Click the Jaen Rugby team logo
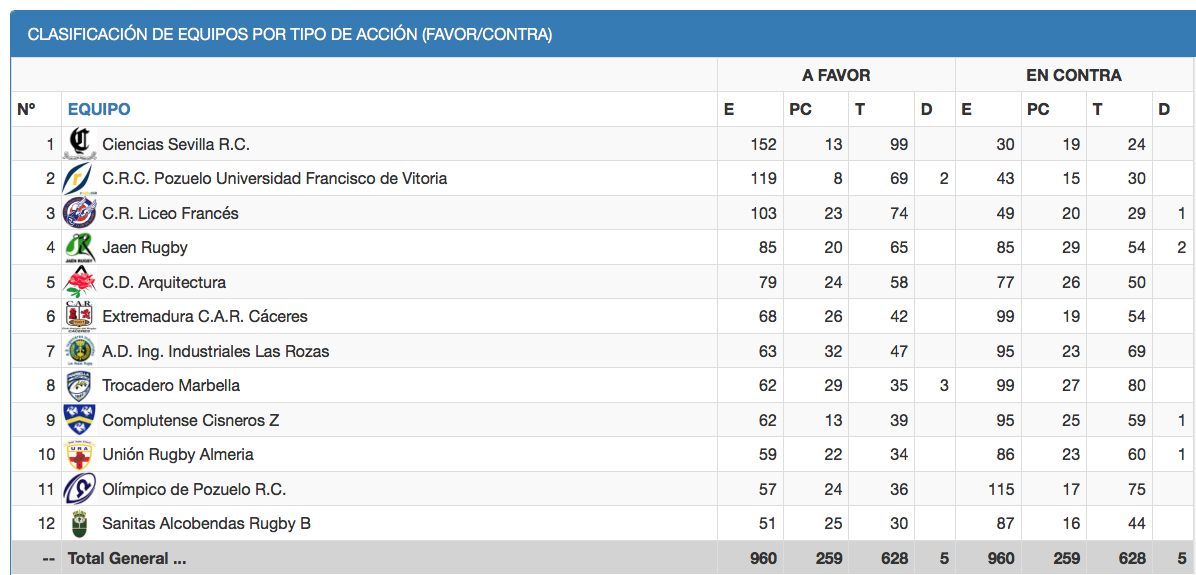Image resolution: width=1196 pixels, height=575 pixels. pyautogui.click(x=79, y=248)
